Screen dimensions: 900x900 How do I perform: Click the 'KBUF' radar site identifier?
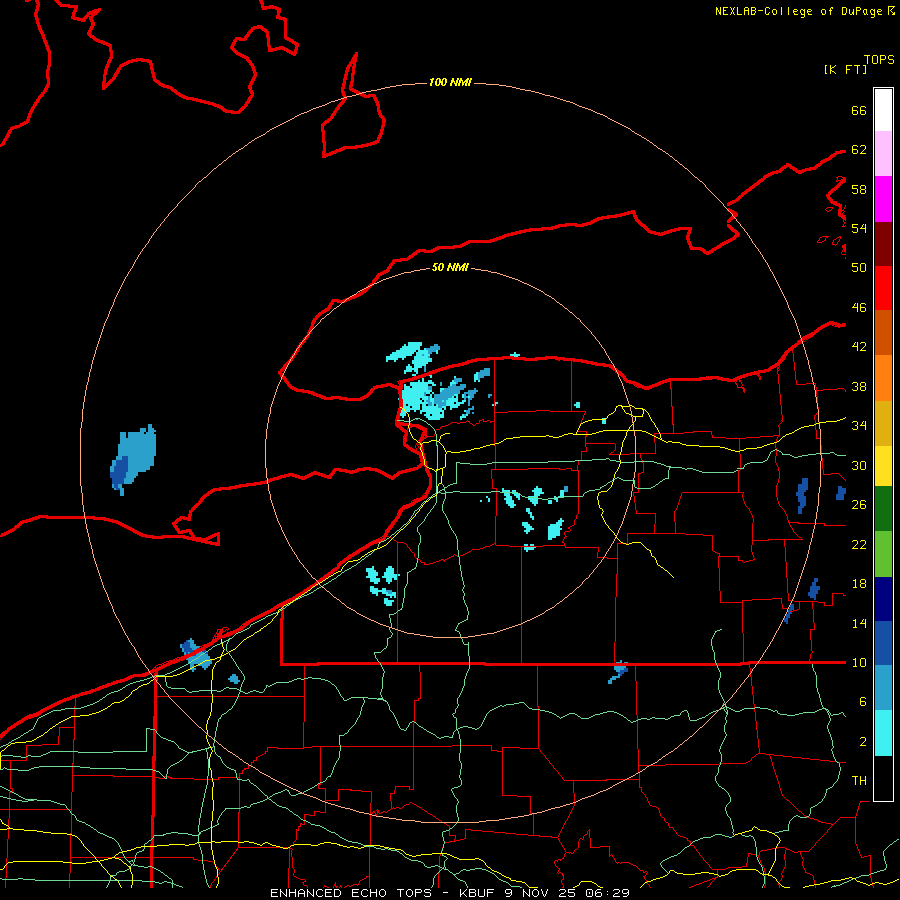click(477, 893)
